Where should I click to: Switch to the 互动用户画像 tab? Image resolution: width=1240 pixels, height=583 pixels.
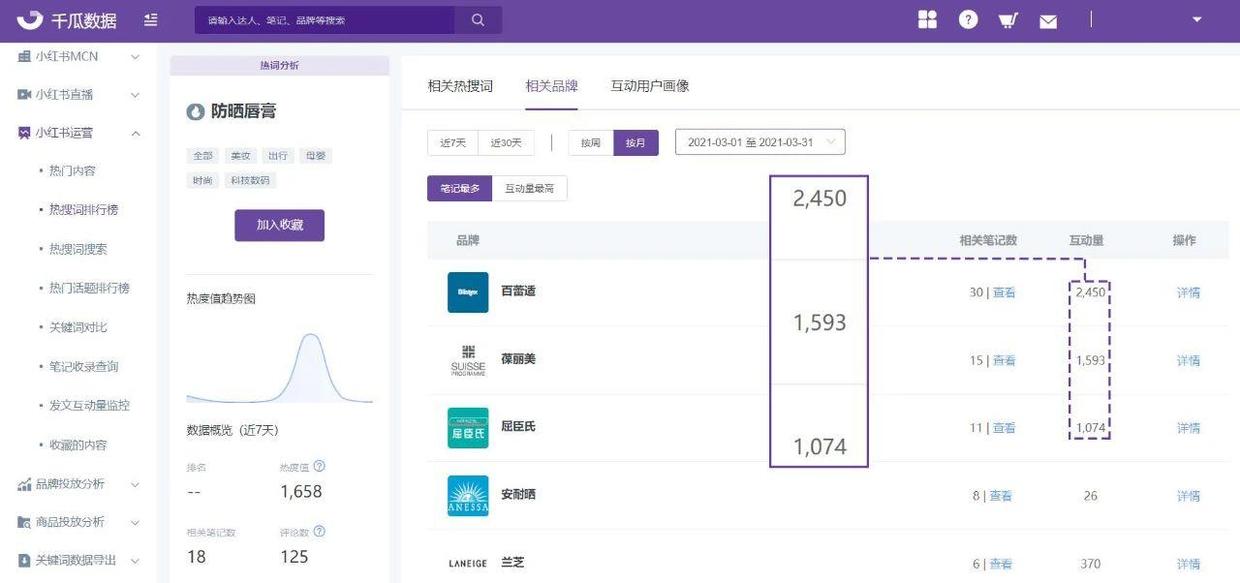pyautogui.click(x=649, y=86)
